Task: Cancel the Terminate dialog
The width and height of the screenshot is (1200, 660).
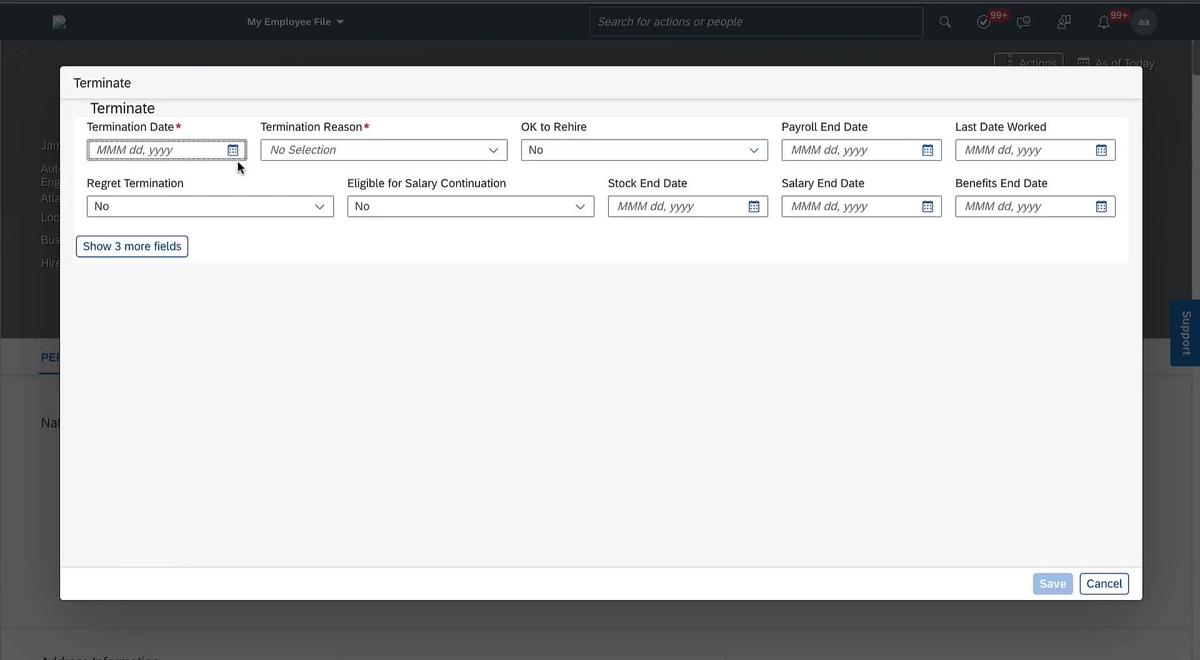Action: click(x=1103, y=583)
